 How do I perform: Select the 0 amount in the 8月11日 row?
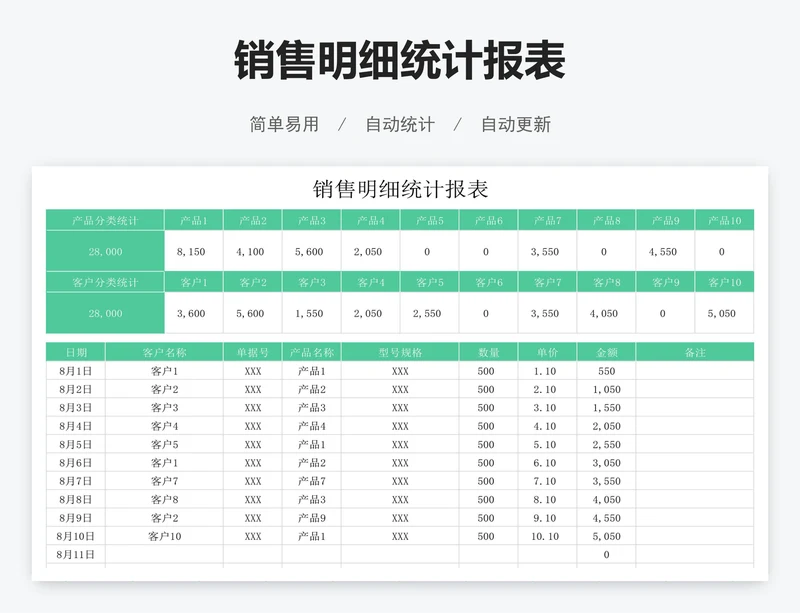click(x=607, y=555)
